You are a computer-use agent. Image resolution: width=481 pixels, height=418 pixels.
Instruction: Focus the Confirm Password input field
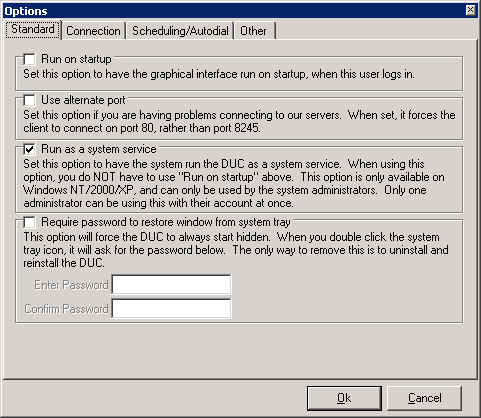pyautogui.click(x=171, y=308)
